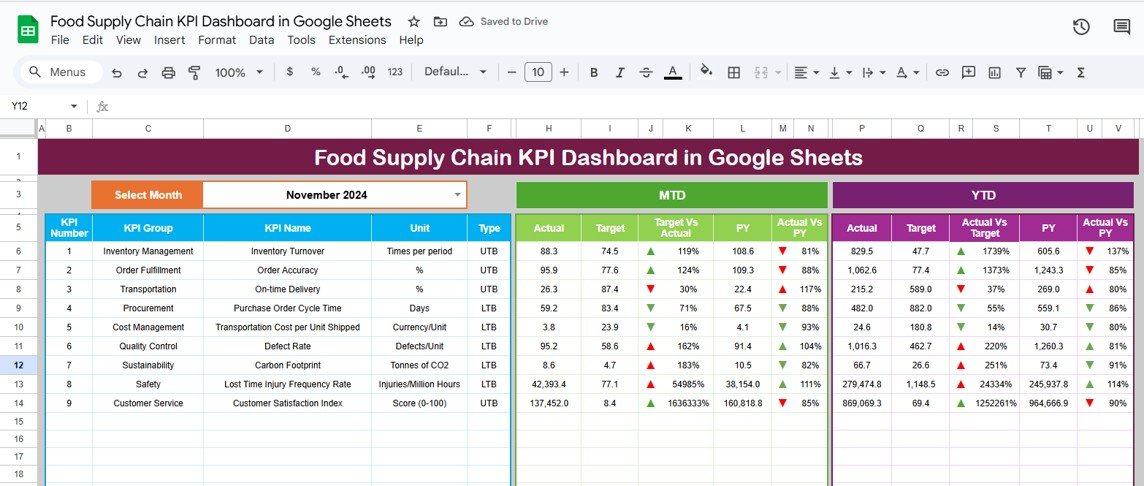
Task: Open text rotation options
Action: [x=907, y=72]
